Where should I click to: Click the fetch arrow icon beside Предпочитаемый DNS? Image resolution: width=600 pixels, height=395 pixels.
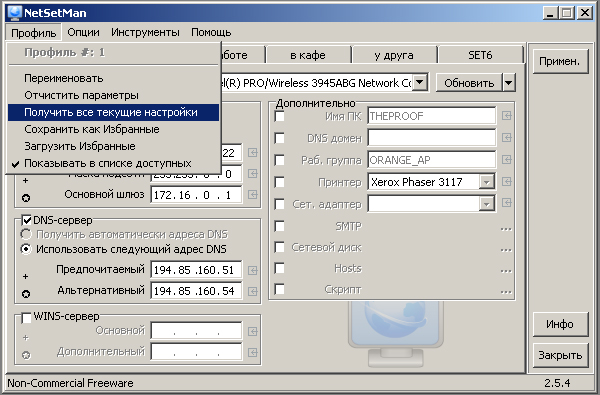(x=253, y=271)
